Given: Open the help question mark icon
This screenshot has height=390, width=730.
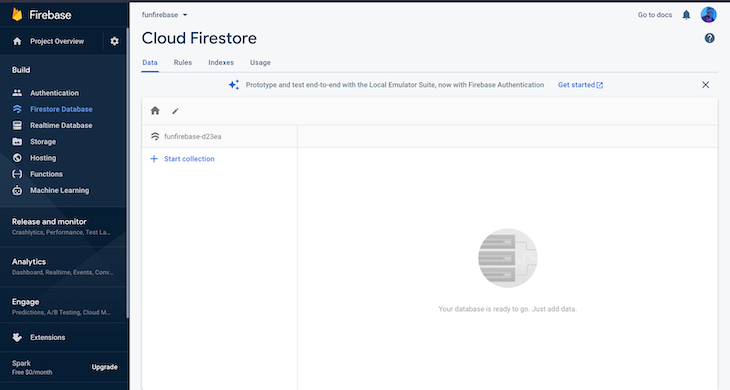Looking at the screenshot, I should click(x=709, y=38).
